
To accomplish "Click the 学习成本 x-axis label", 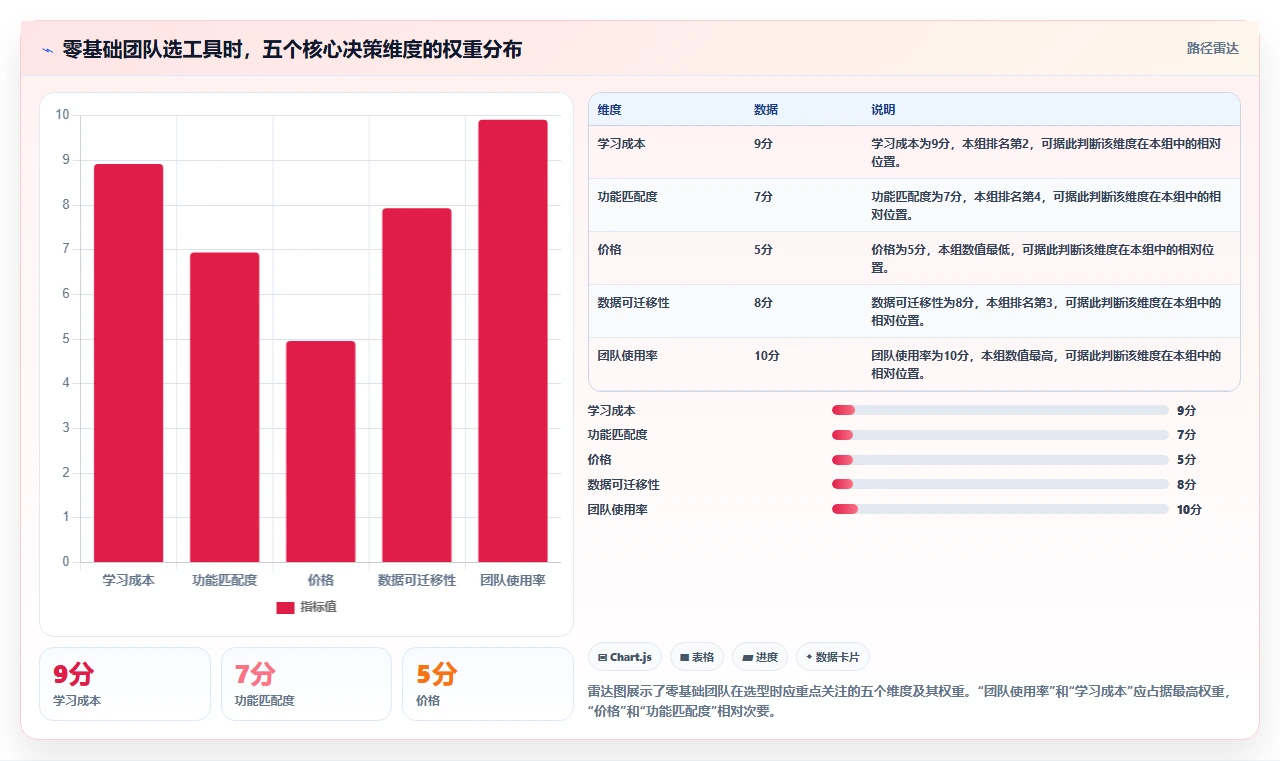I will point(129,581).
